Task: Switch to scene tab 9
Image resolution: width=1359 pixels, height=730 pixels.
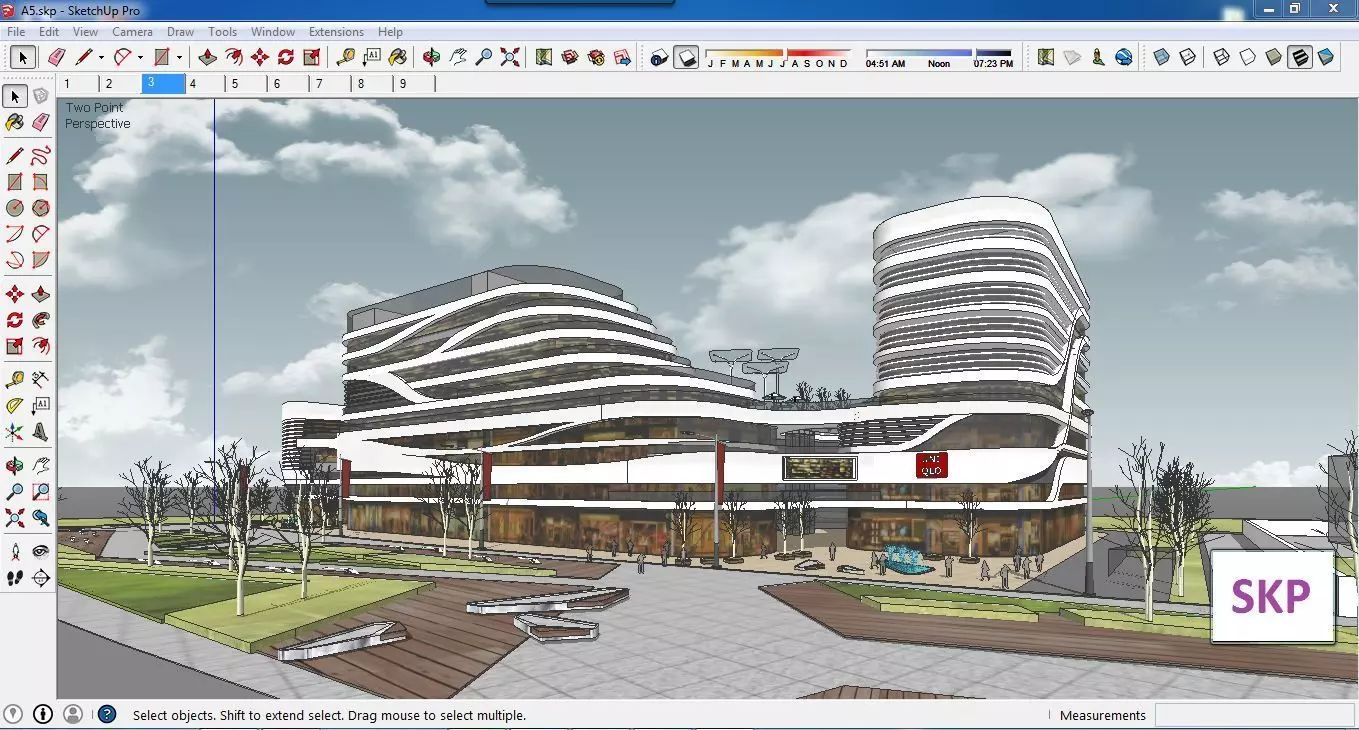Action: pyautogui.click(x=415, y=84)
